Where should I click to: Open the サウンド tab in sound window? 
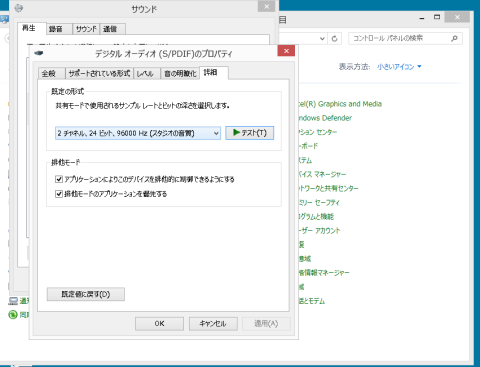[86, 29]
